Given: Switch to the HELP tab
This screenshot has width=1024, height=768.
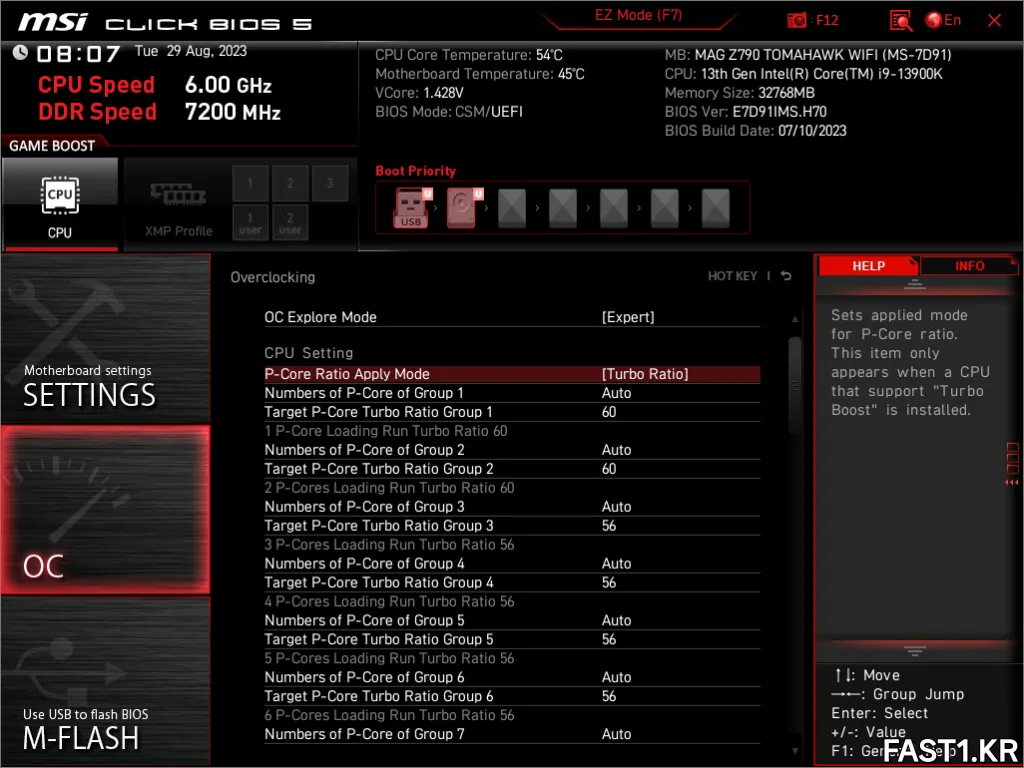Looking at the screenshot, I should coord(868,266).
